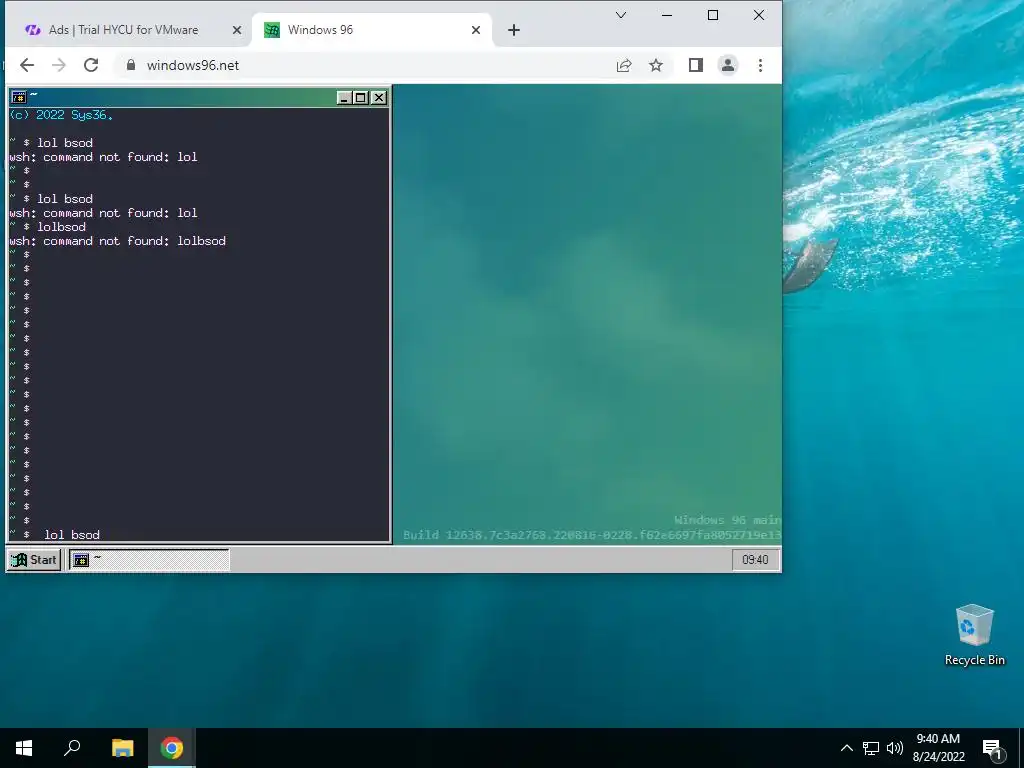Maximize the Windows 96 terminal window
The image size is (1024, 768).
(x=360, y=98)
